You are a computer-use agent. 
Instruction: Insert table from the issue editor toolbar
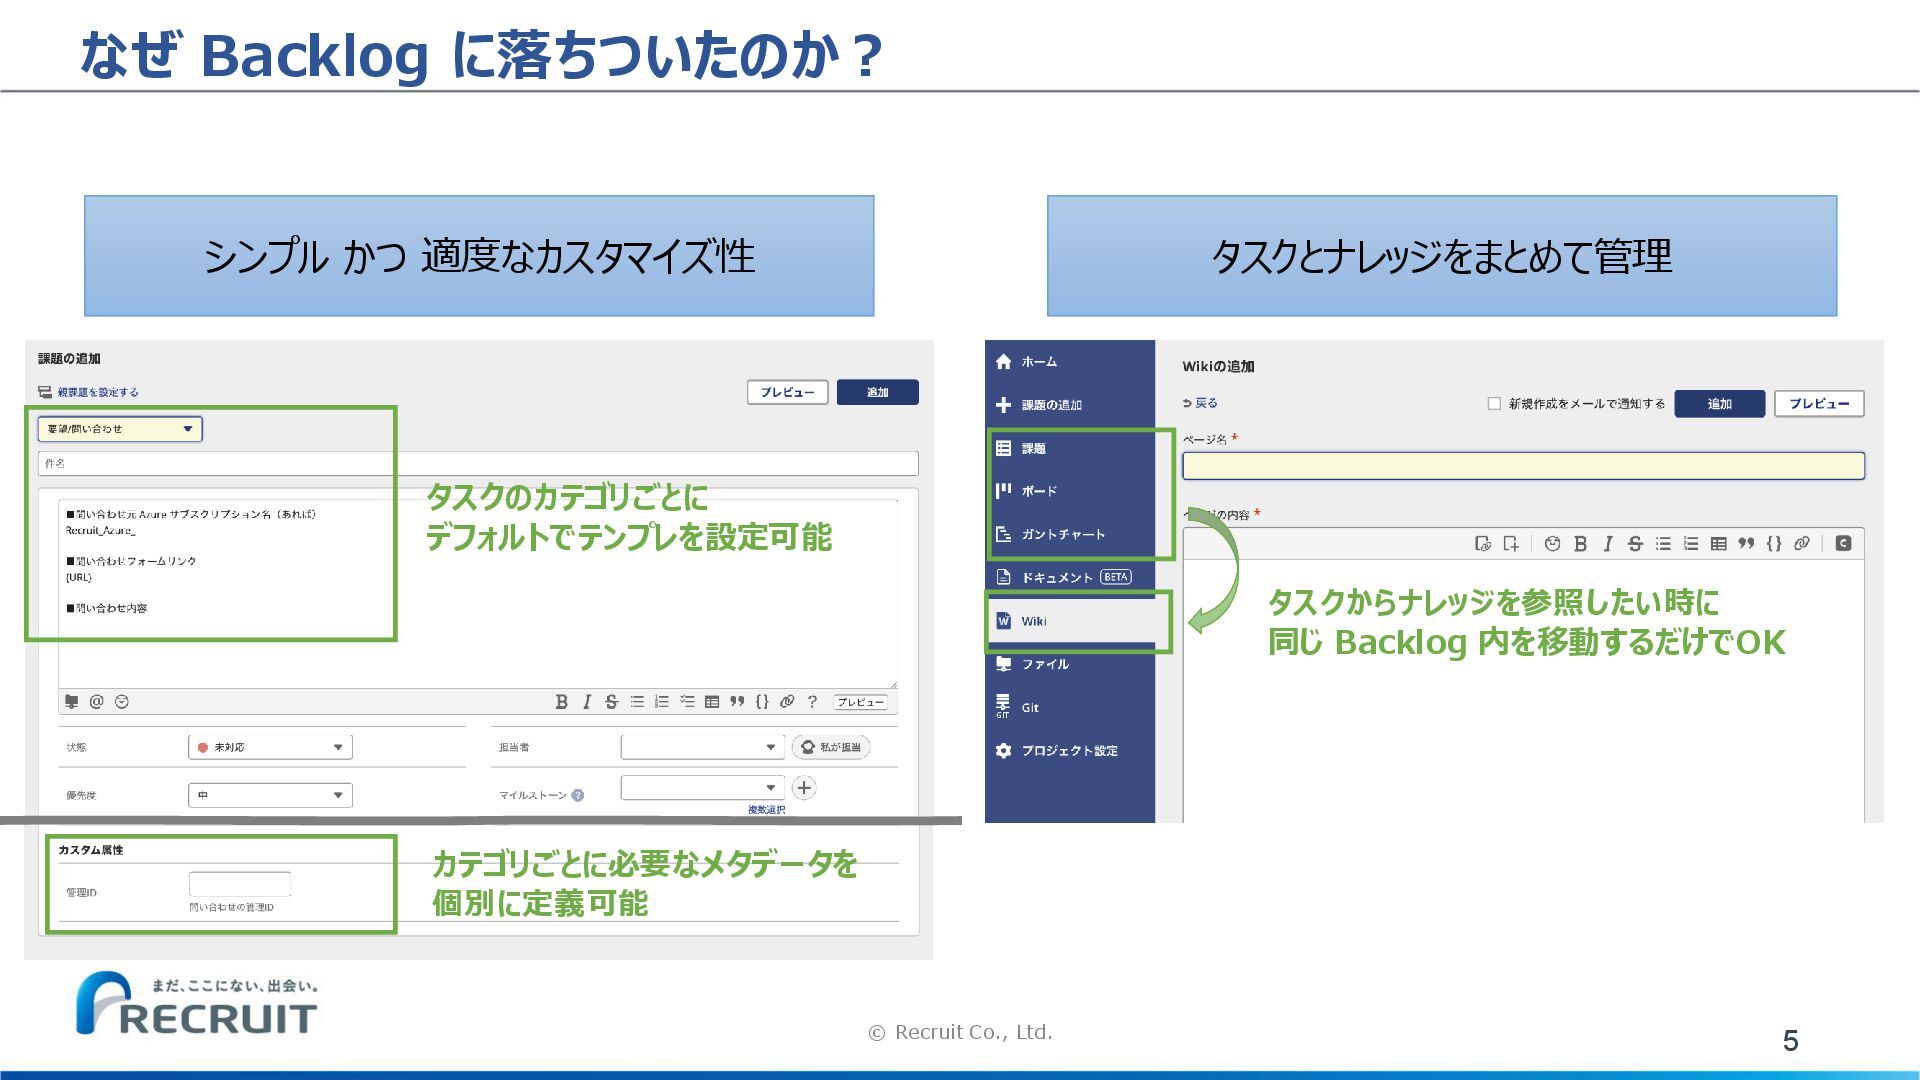click(712, 702)
